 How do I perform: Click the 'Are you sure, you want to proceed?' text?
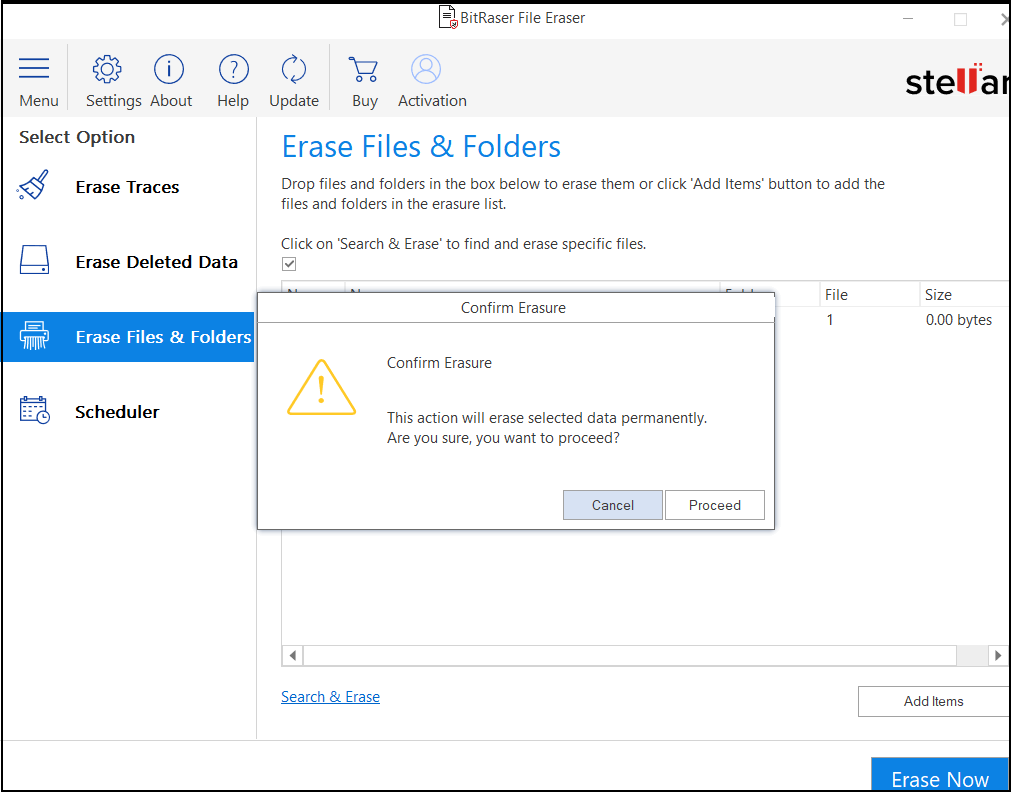tap(503, 439)
